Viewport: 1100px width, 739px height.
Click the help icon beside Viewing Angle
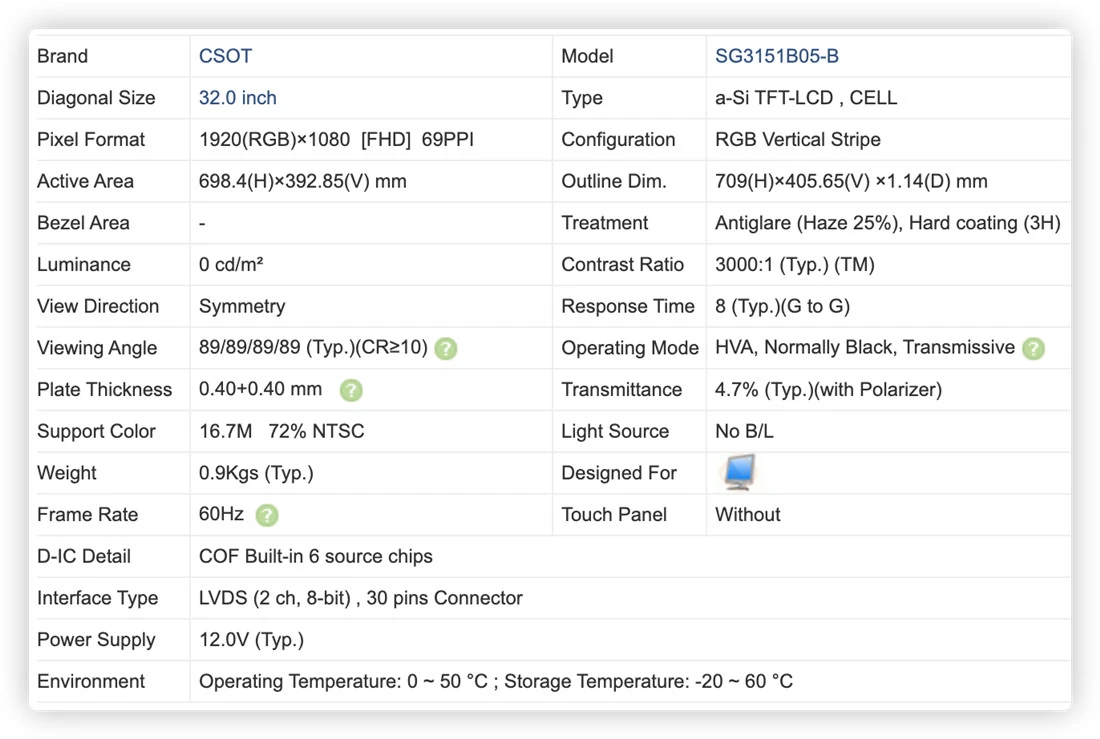[445, 348]
